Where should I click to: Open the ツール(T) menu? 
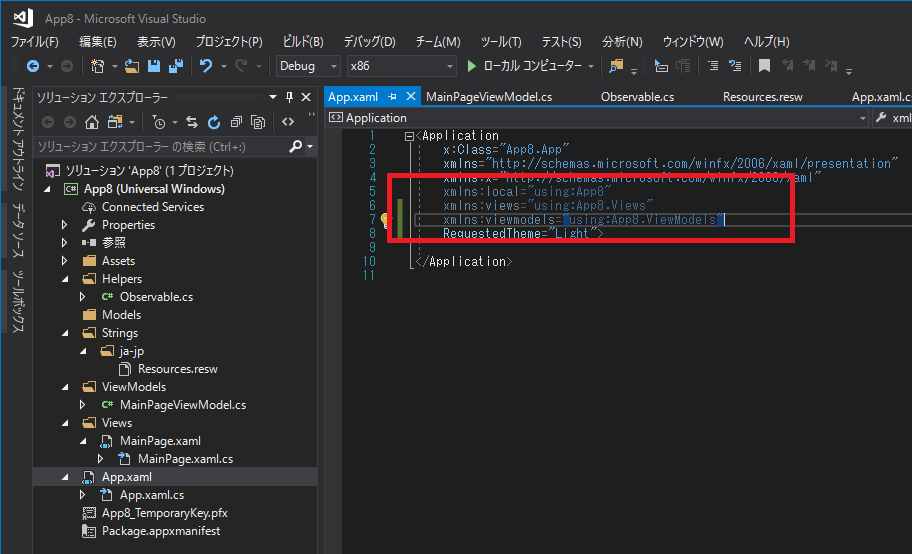(501, 42)
